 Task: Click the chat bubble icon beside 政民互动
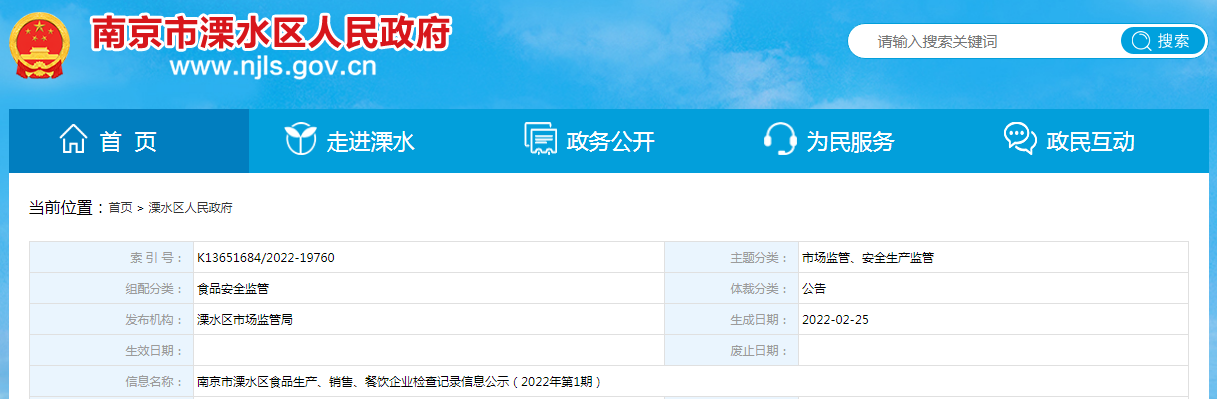click(x=1019, y=140)
